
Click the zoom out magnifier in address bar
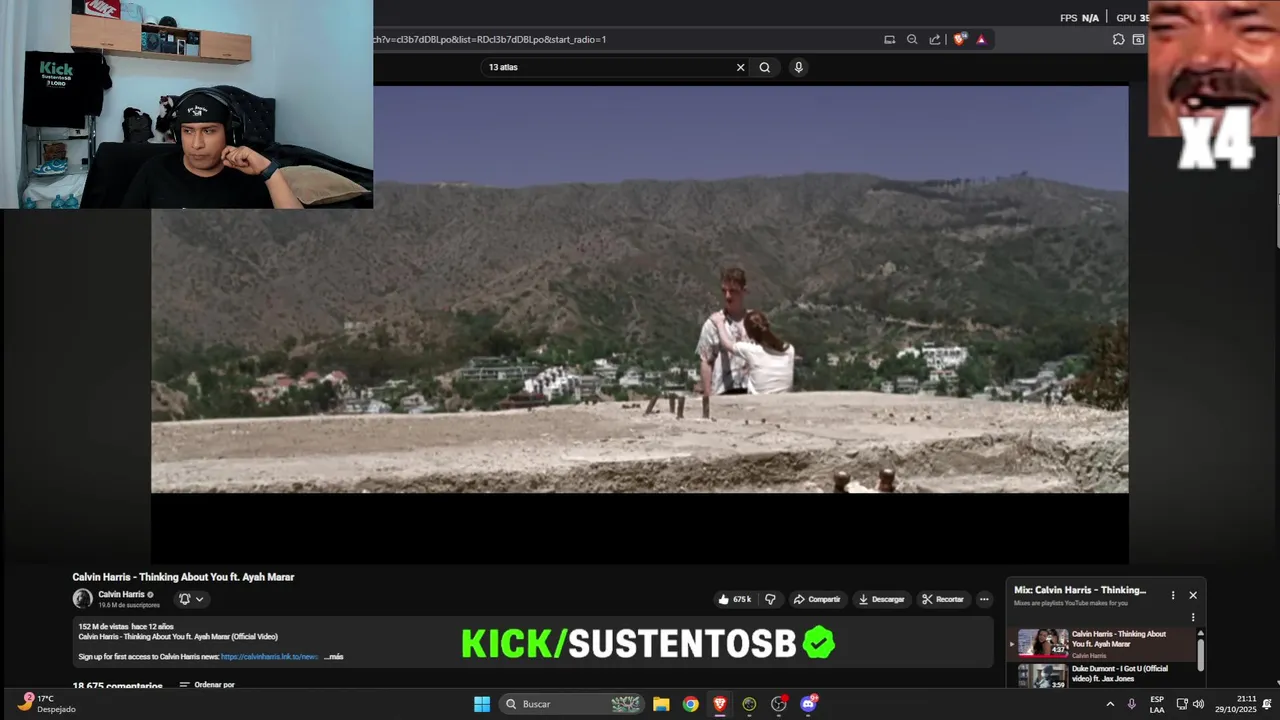[912, 40]
